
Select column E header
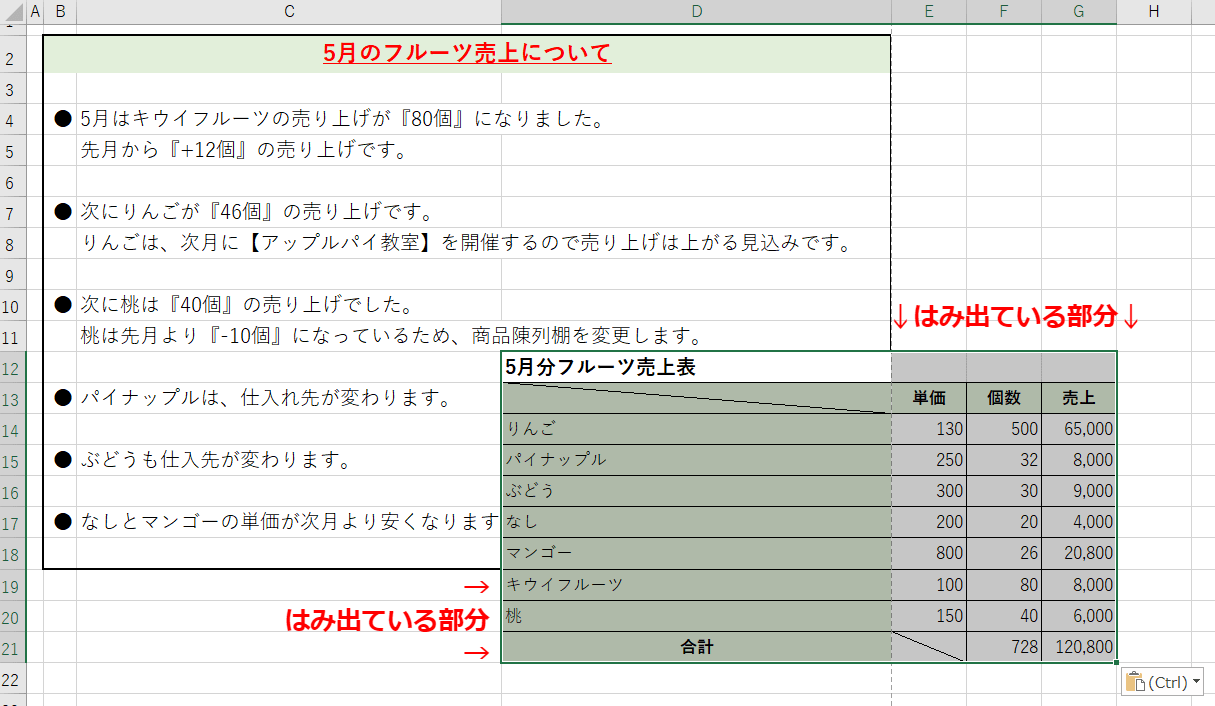pos(929,11)
